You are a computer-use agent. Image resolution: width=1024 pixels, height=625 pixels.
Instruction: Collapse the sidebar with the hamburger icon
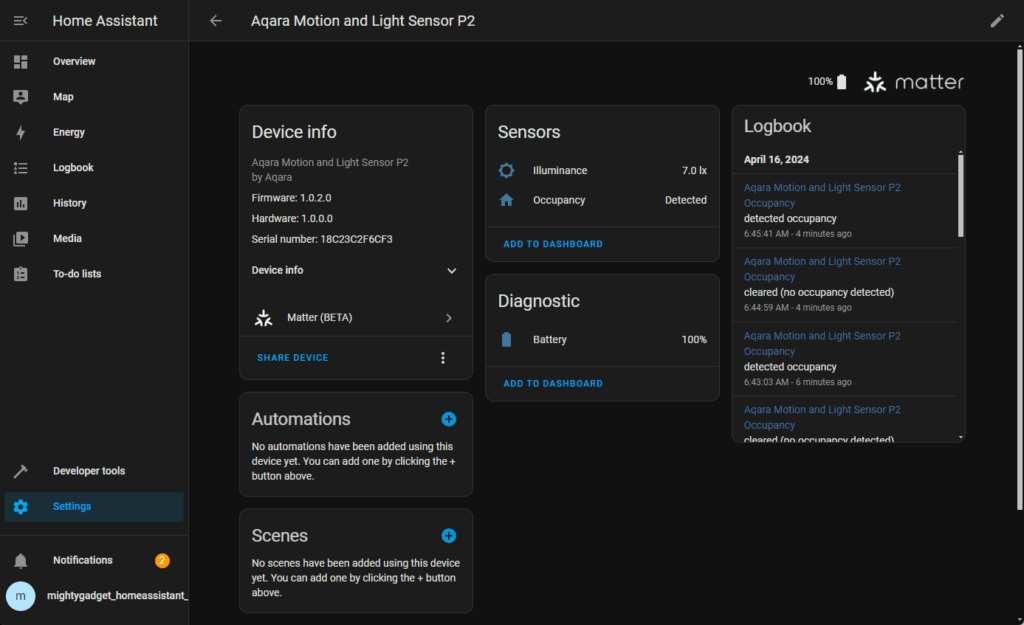coord(21,21)
